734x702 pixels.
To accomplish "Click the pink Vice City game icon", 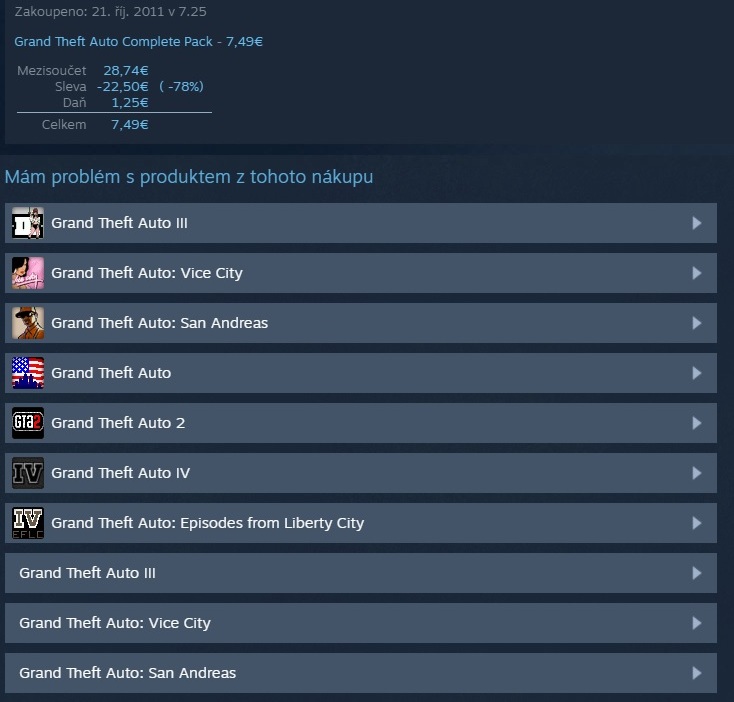I will point(28,273).
